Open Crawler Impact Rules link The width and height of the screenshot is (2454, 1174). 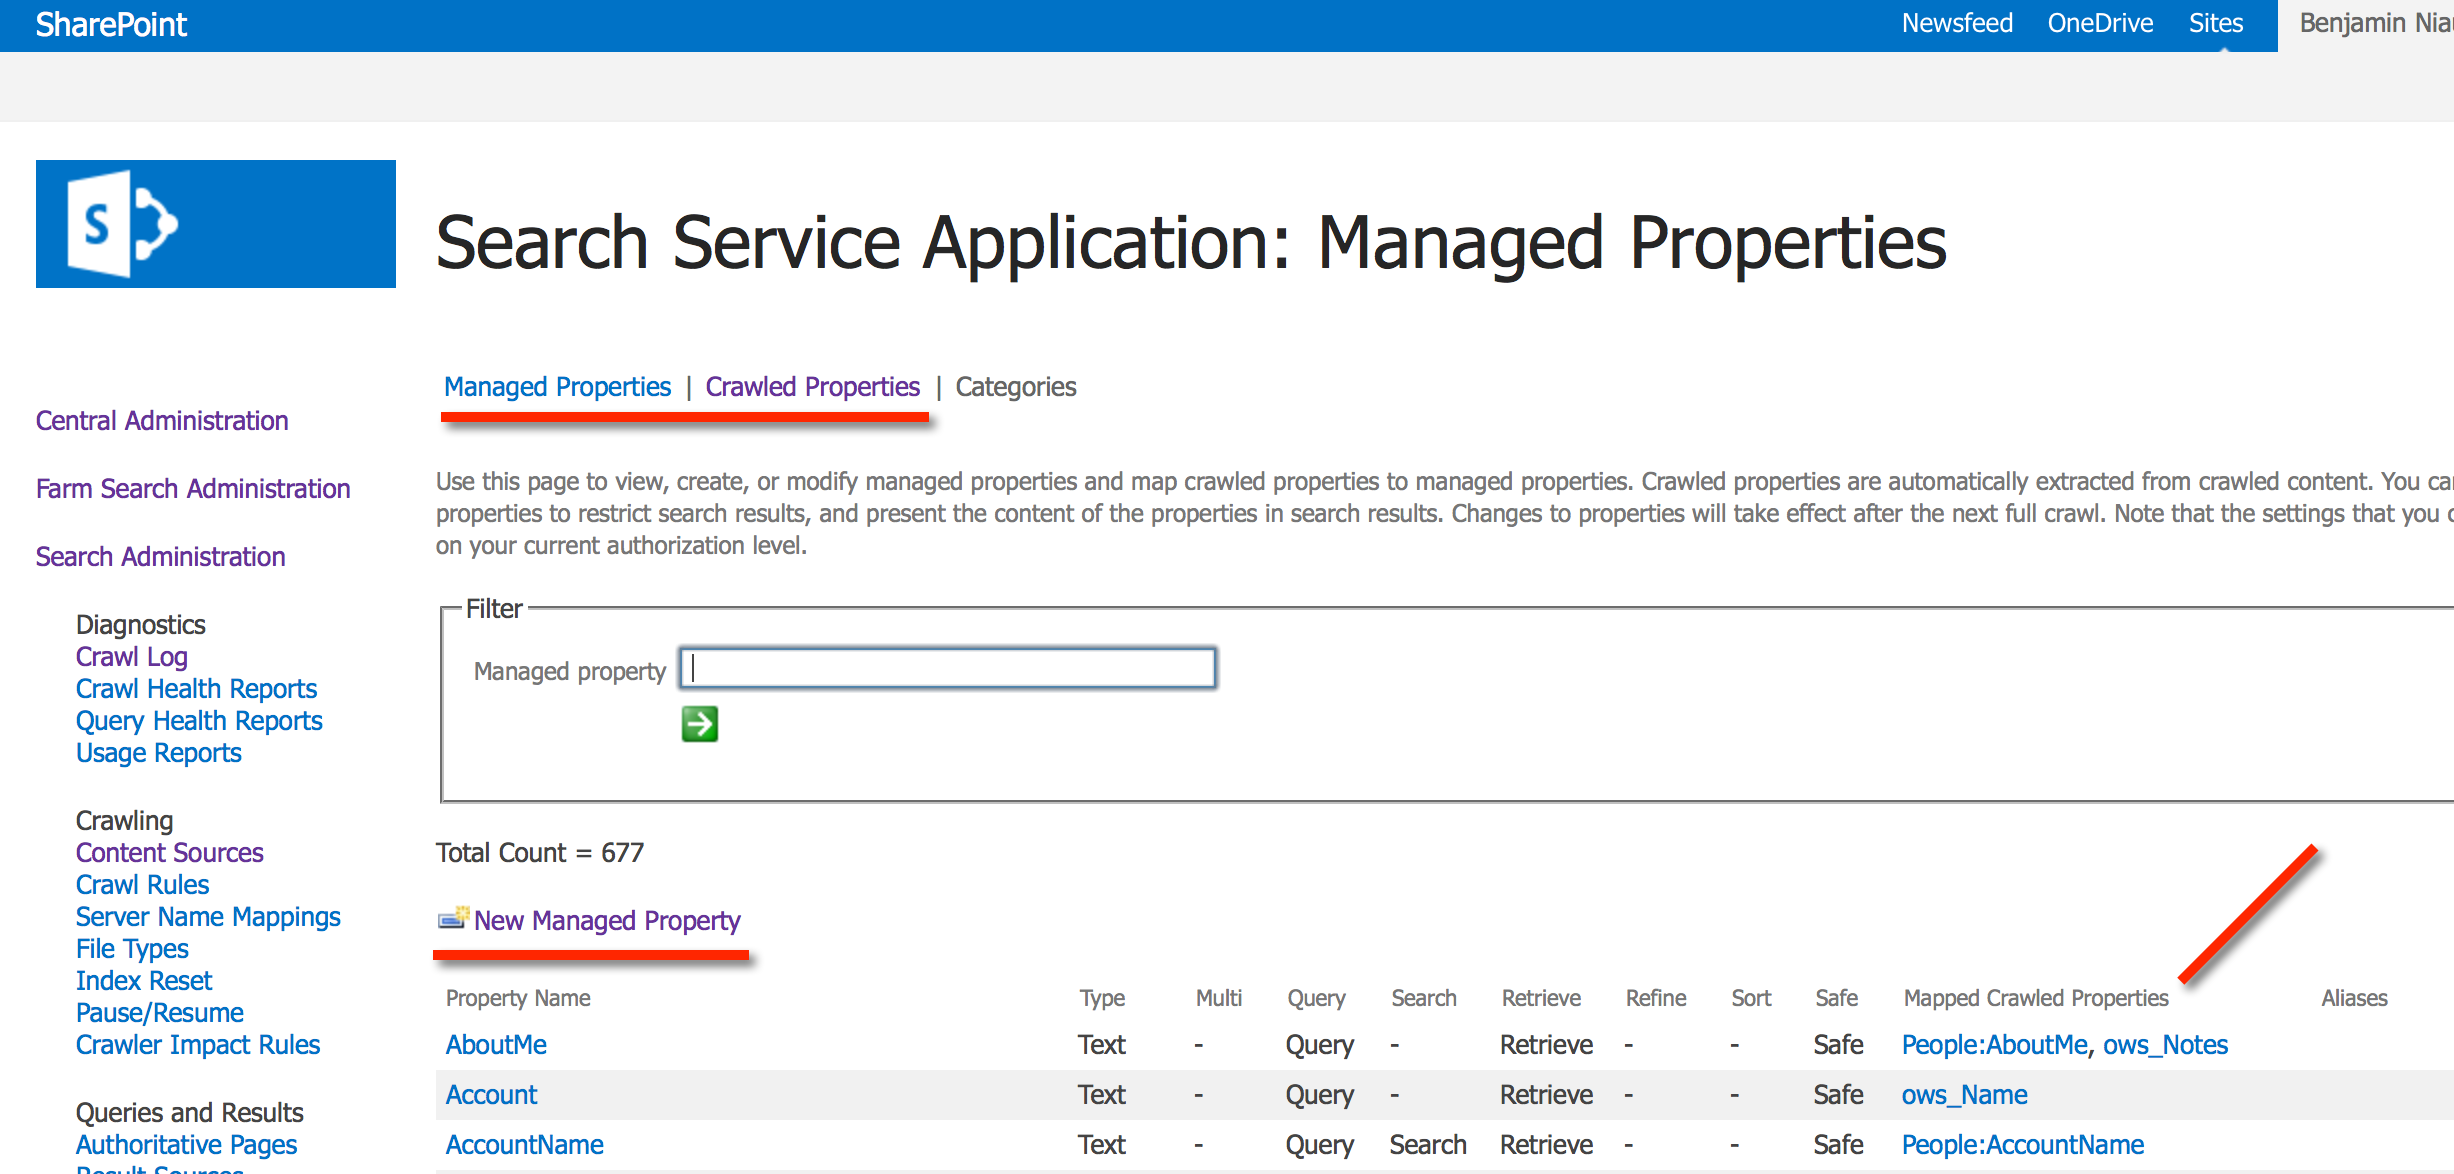(x=198, y=1045)
